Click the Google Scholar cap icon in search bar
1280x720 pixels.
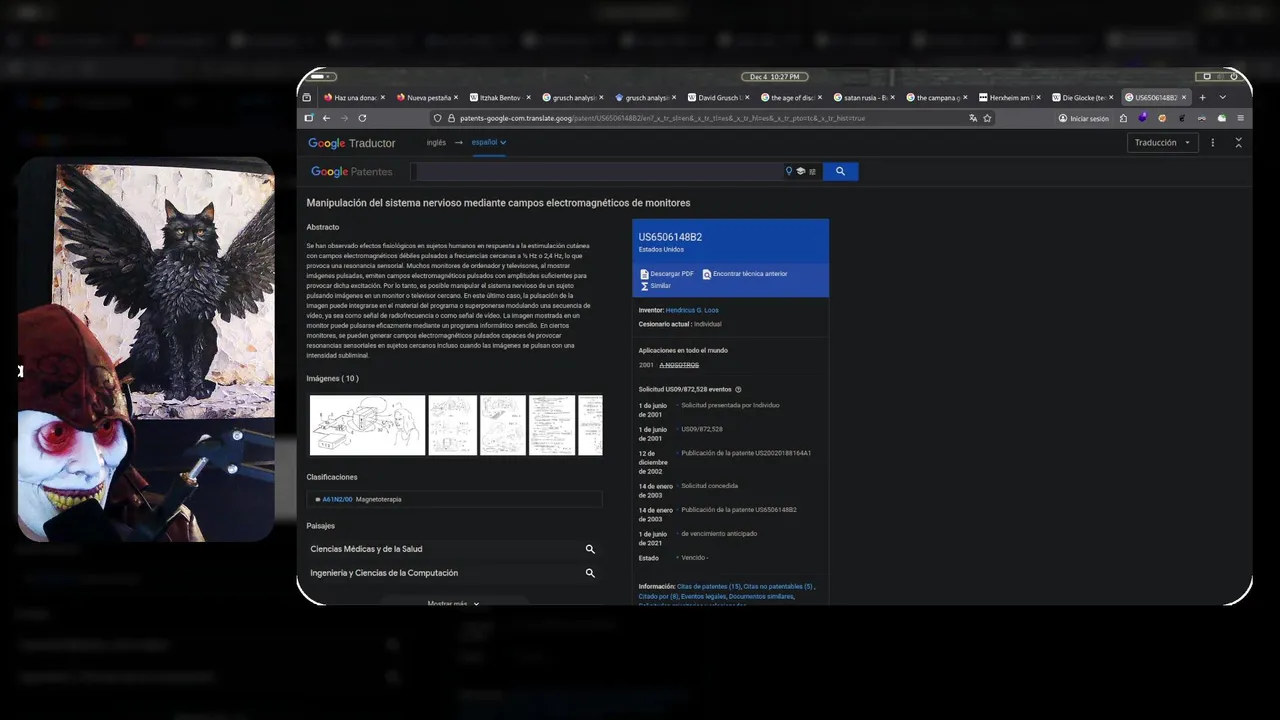(800, 171)
